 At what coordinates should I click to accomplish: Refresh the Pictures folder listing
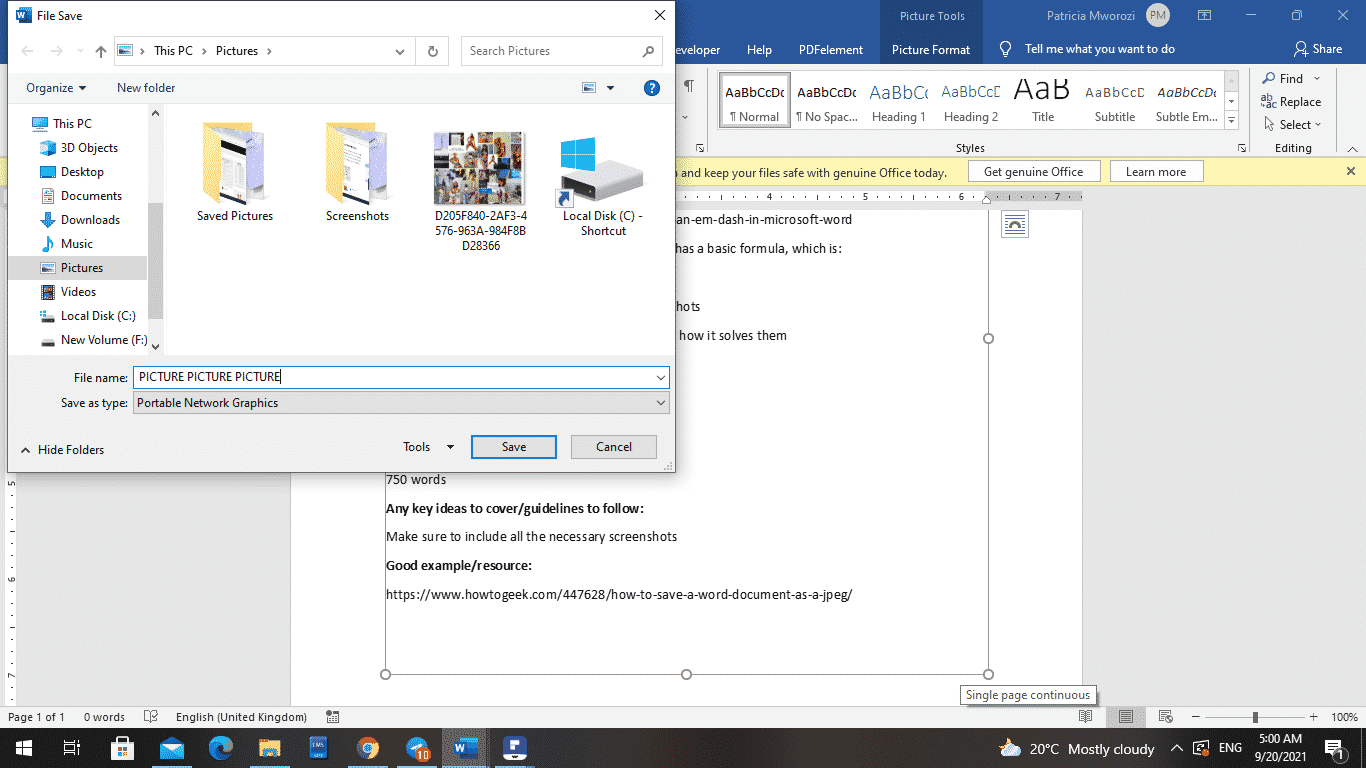coord(432,51)
